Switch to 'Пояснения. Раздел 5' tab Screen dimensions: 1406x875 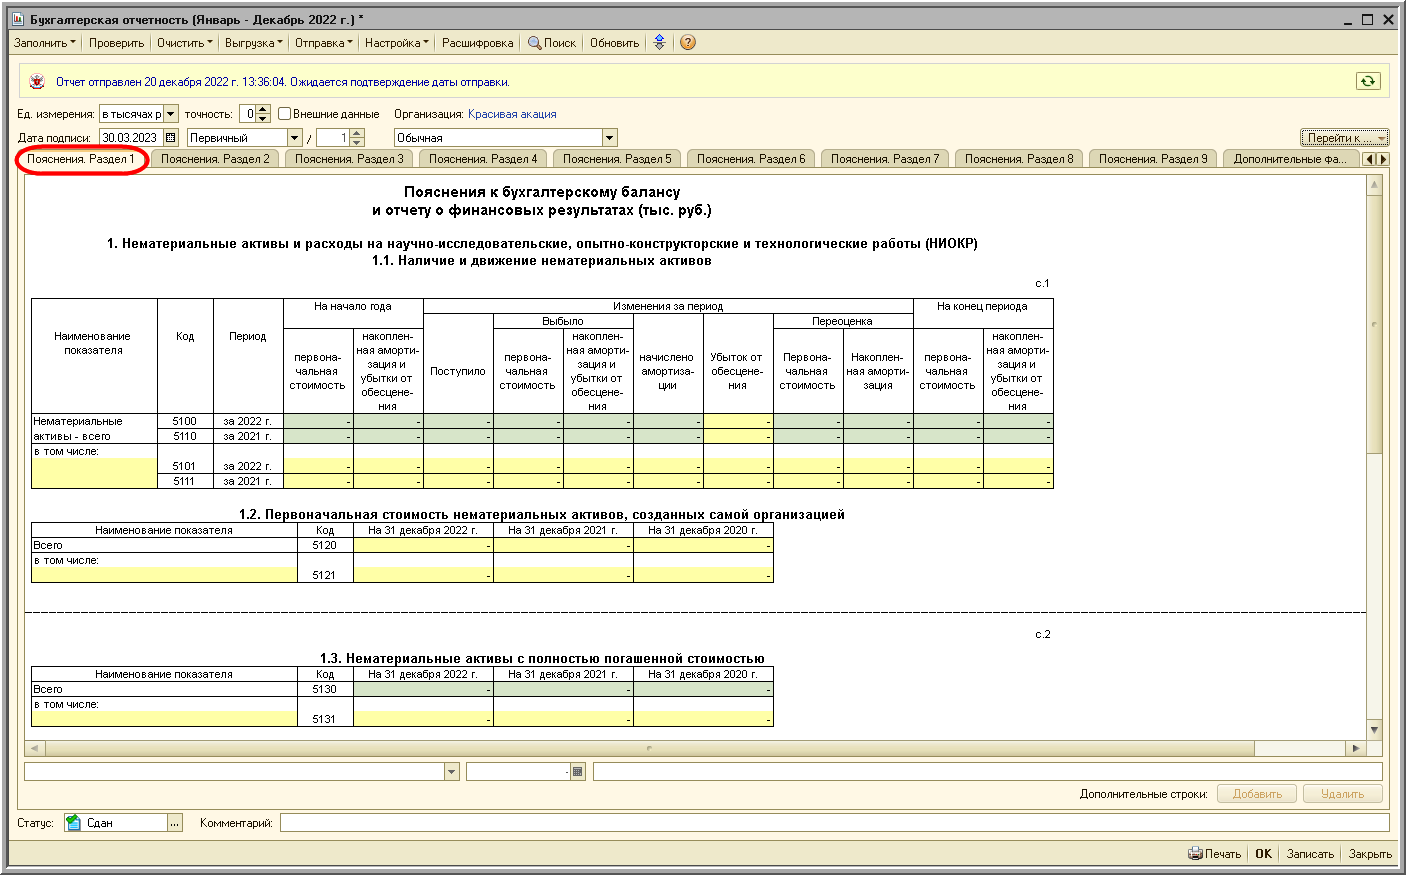point(617,159)
